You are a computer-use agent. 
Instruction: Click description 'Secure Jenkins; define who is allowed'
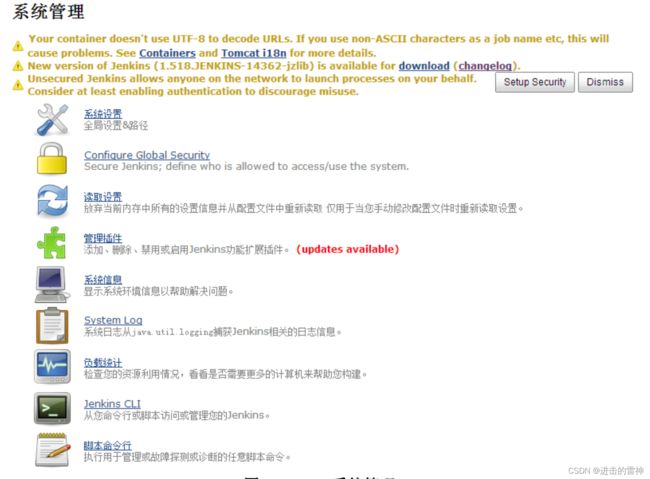246,166
